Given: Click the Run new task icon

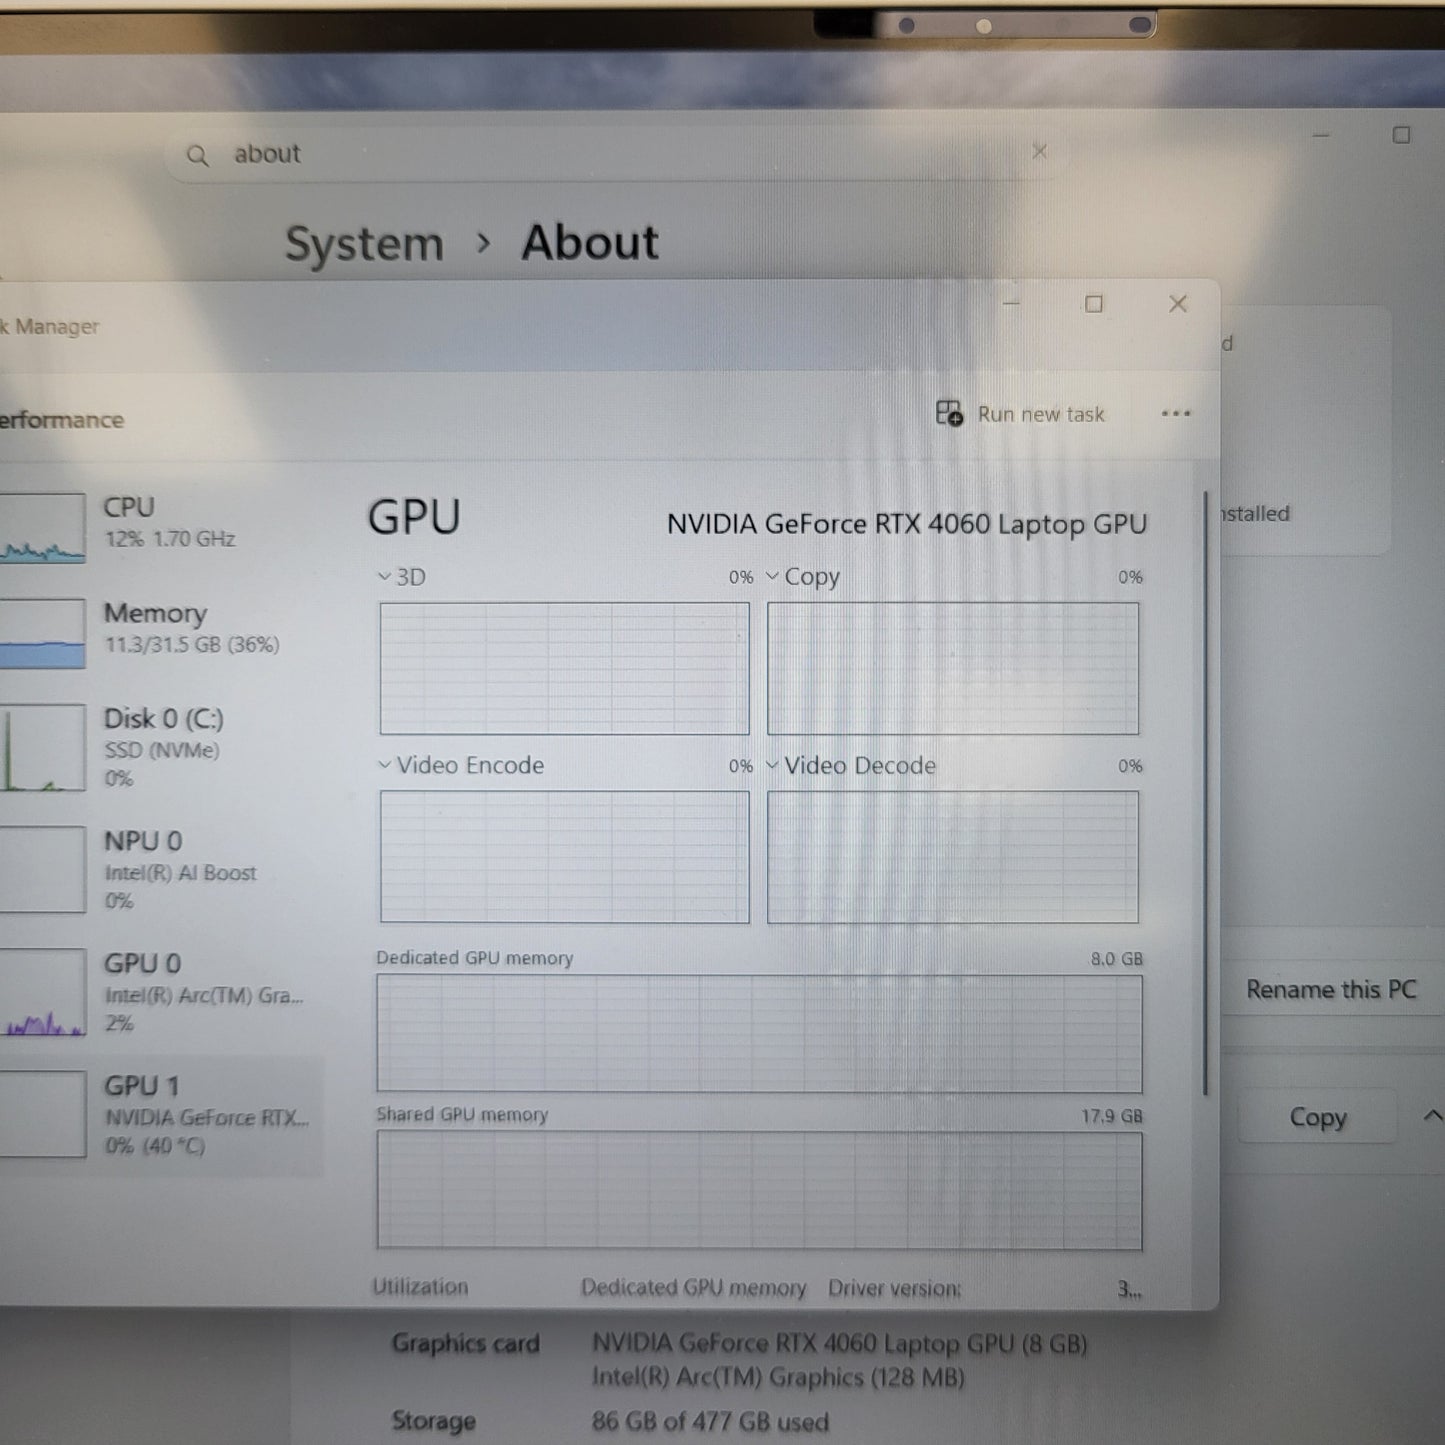Looking at the screenshot, I should (x=949, y=413).
